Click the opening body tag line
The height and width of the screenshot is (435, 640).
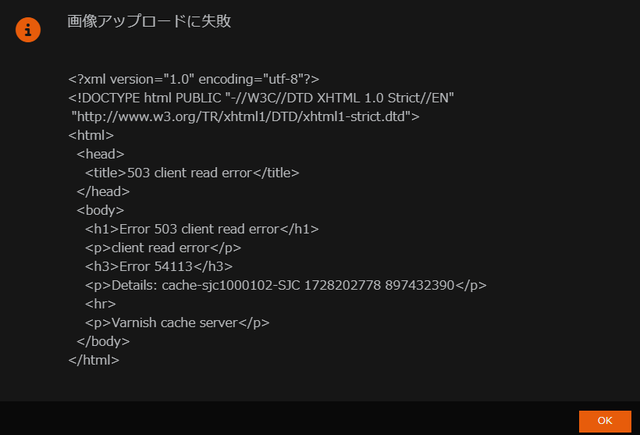[x=100, y=210]
